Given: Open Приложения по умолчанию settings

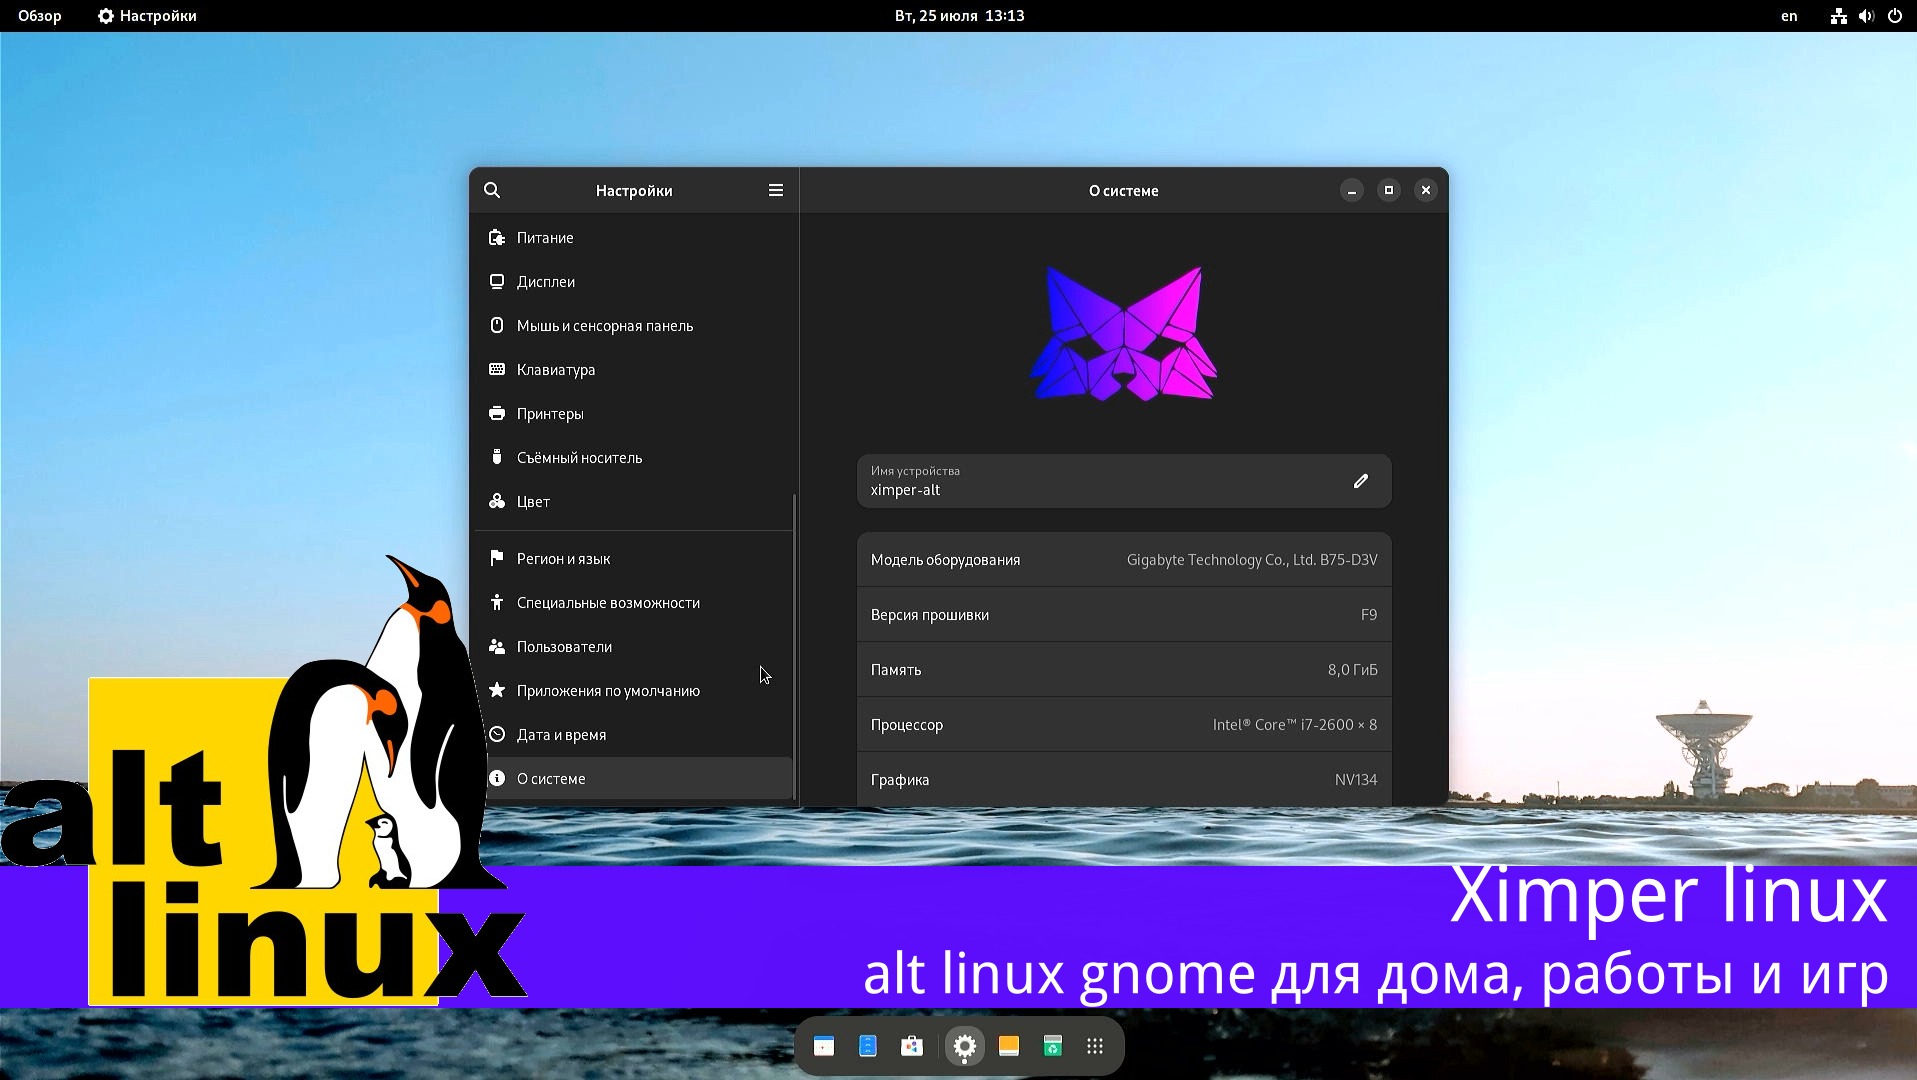Looking at the screenshot, I should 608,690.
